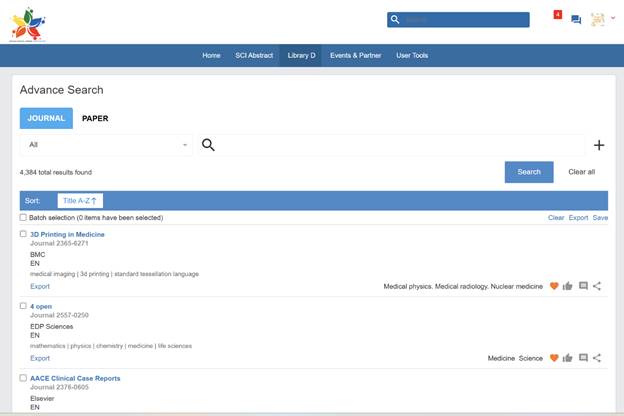Click the heart favorite icon for 4 open

(x=554, y=358)
